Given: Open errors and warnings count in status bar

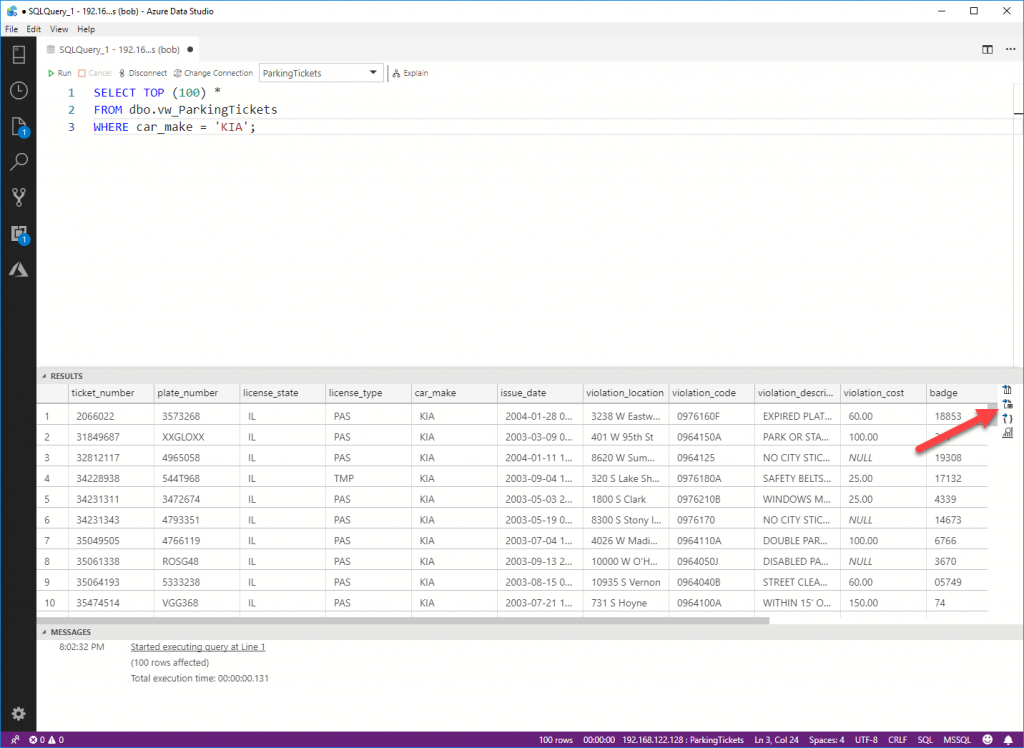Looking at the screenshot, I should click(46, 740).
